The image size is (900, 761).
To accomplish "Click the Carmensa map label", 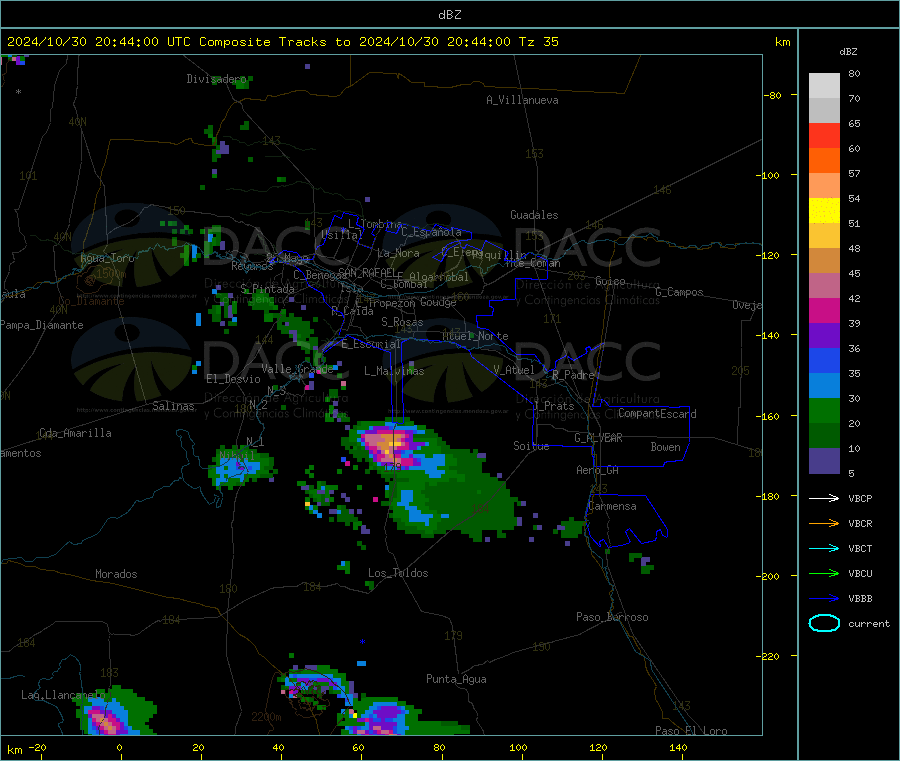I will click(612, 506).
